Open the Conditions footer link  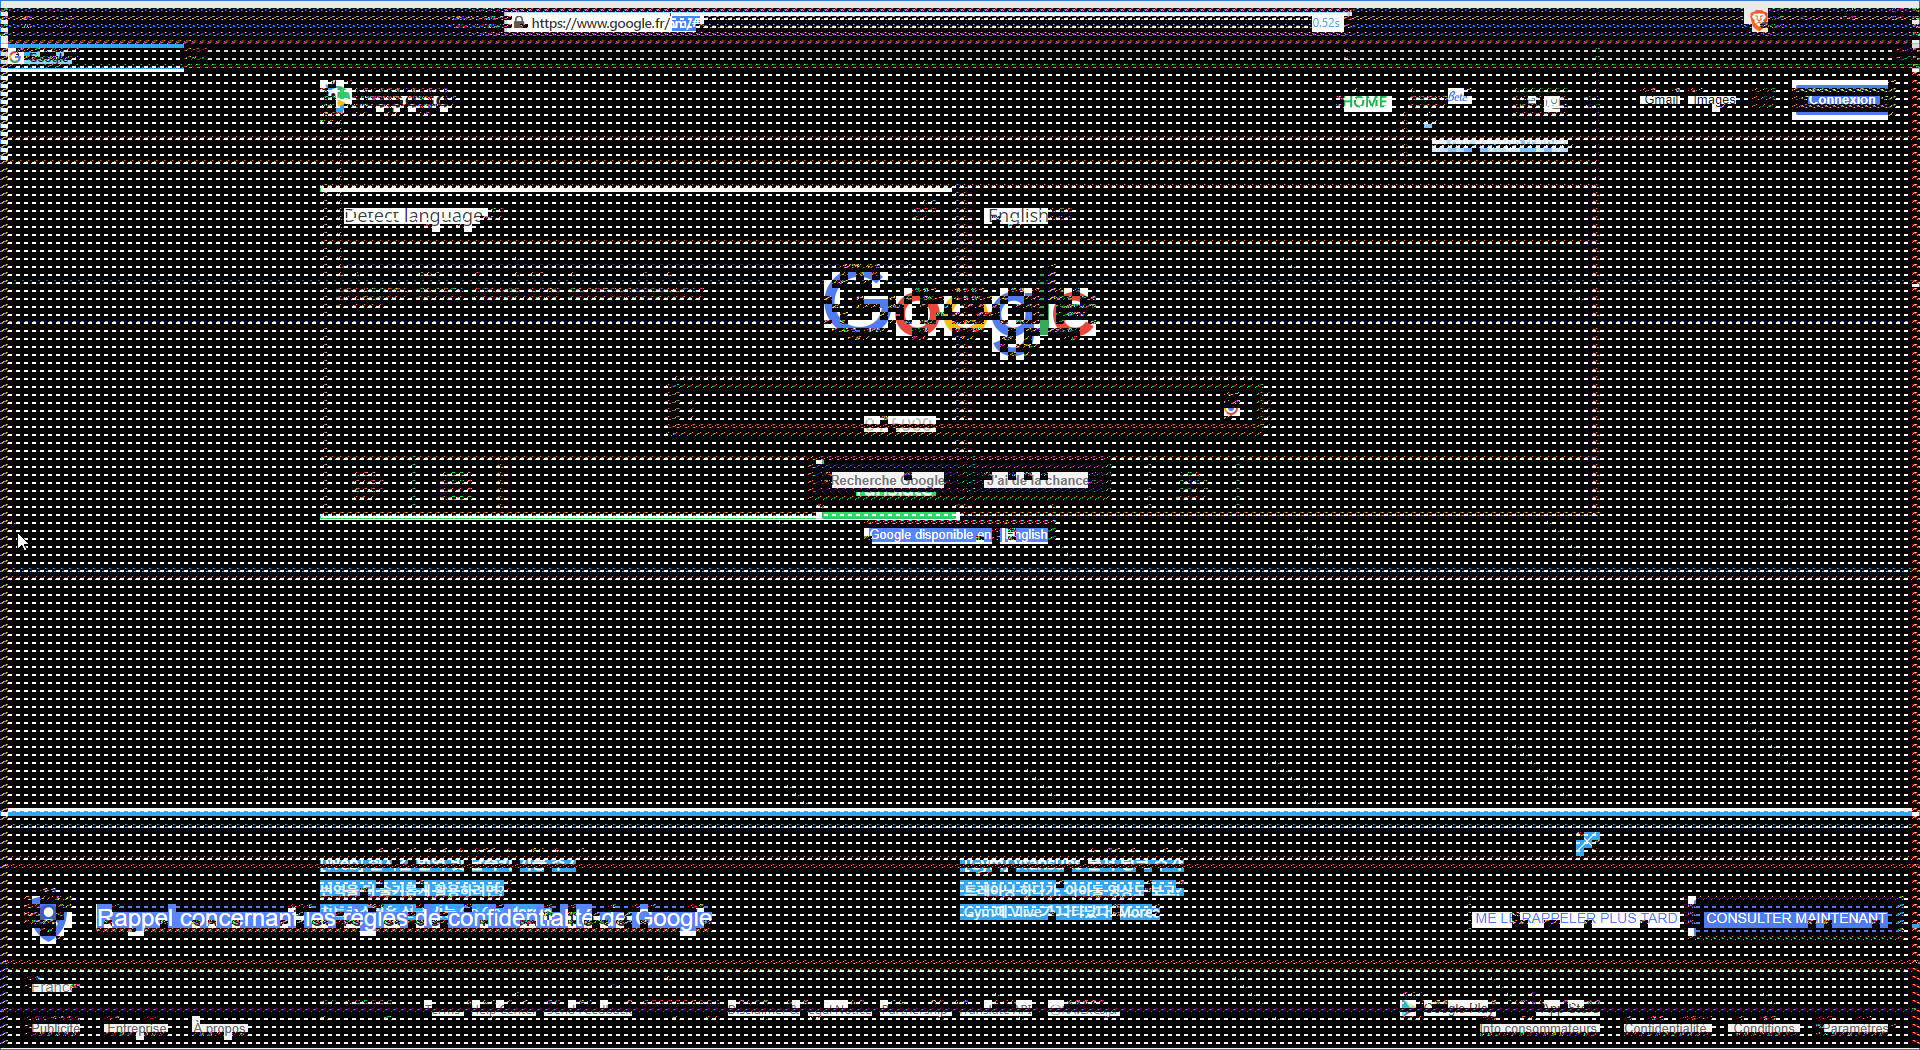pyautogui.click(x=1765, y=1028)
